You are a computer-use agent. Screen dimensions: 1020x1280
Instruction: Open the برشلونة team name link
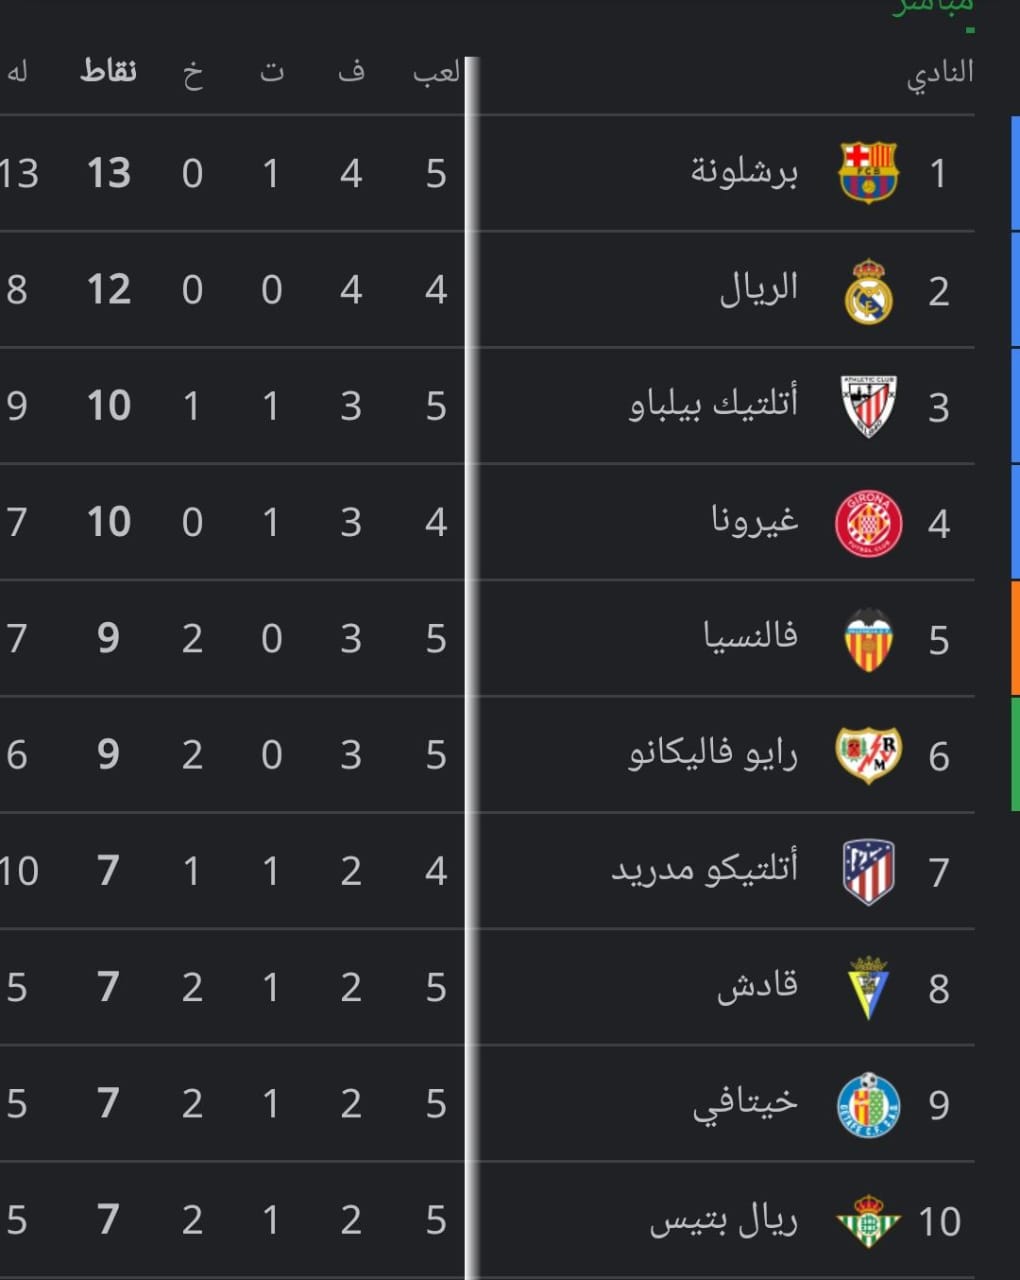(744, 172)
